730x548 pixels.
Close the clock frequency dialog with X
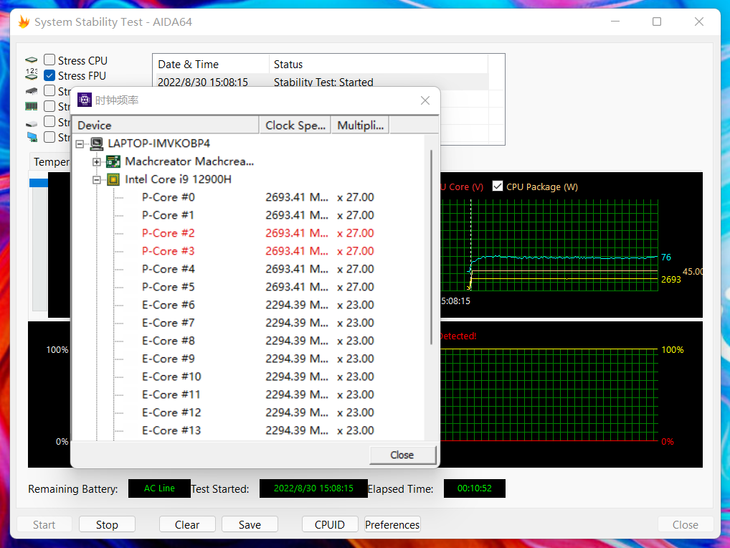tap(425, 100)
